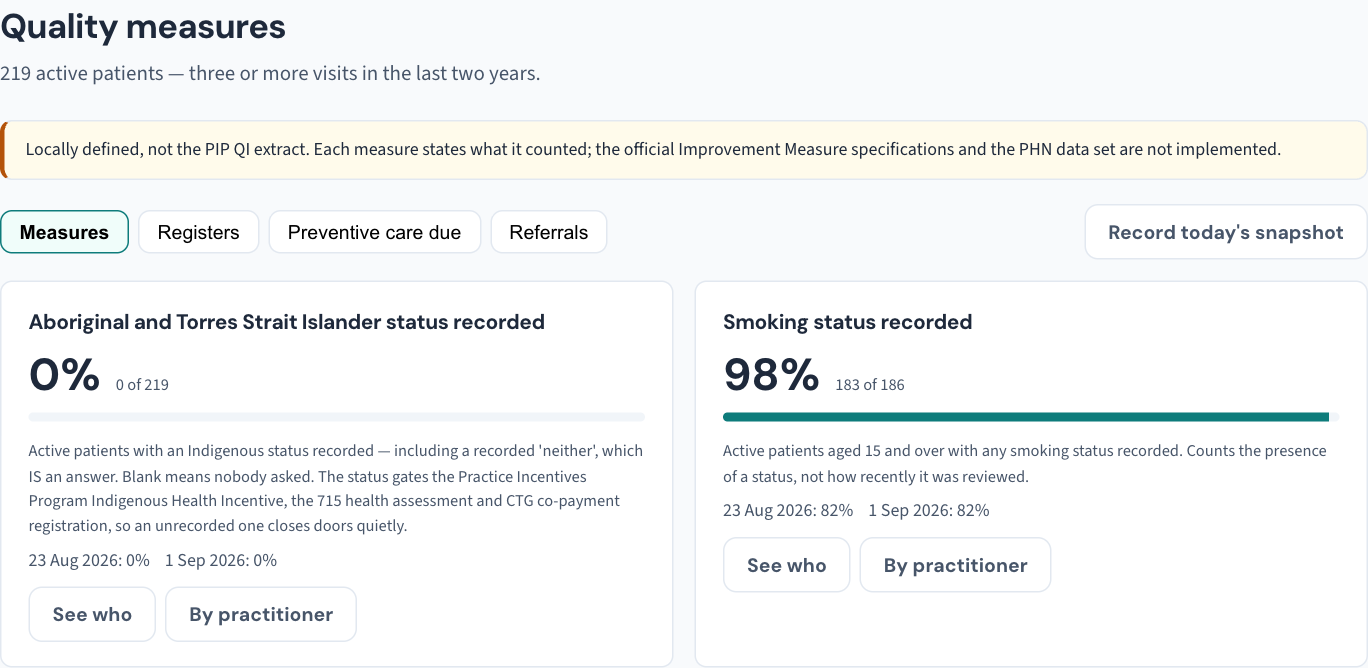This screenshot has width=1368, height=668.
Task: Click the Indigenous status 0% progress bar
Action: coord(337,417)
